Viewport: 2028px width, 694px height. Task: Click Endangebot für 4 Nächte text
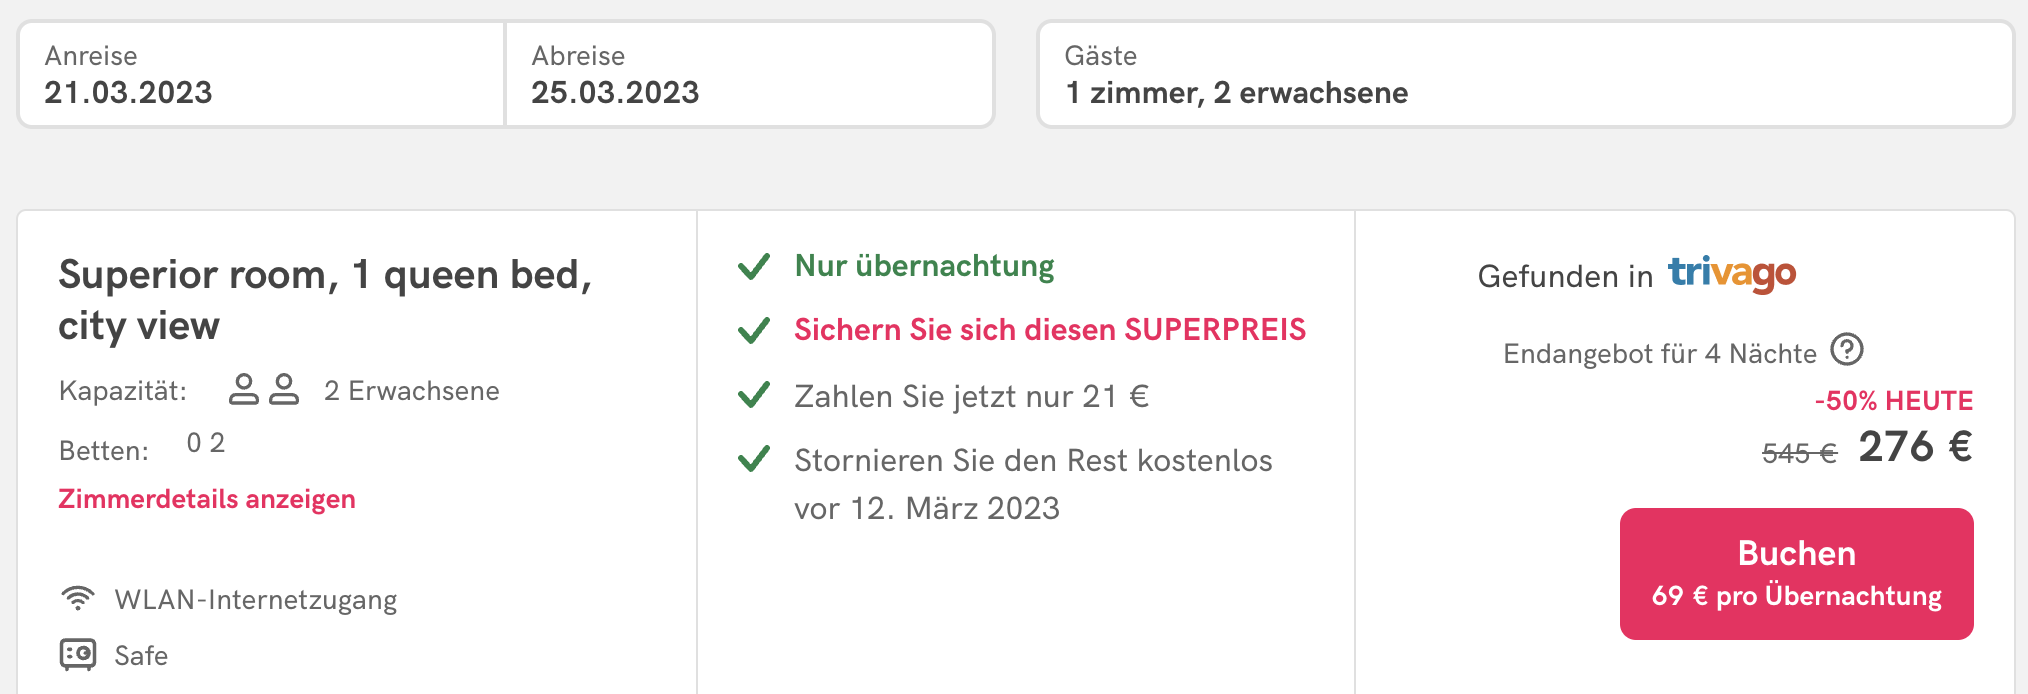(1660, 353)
